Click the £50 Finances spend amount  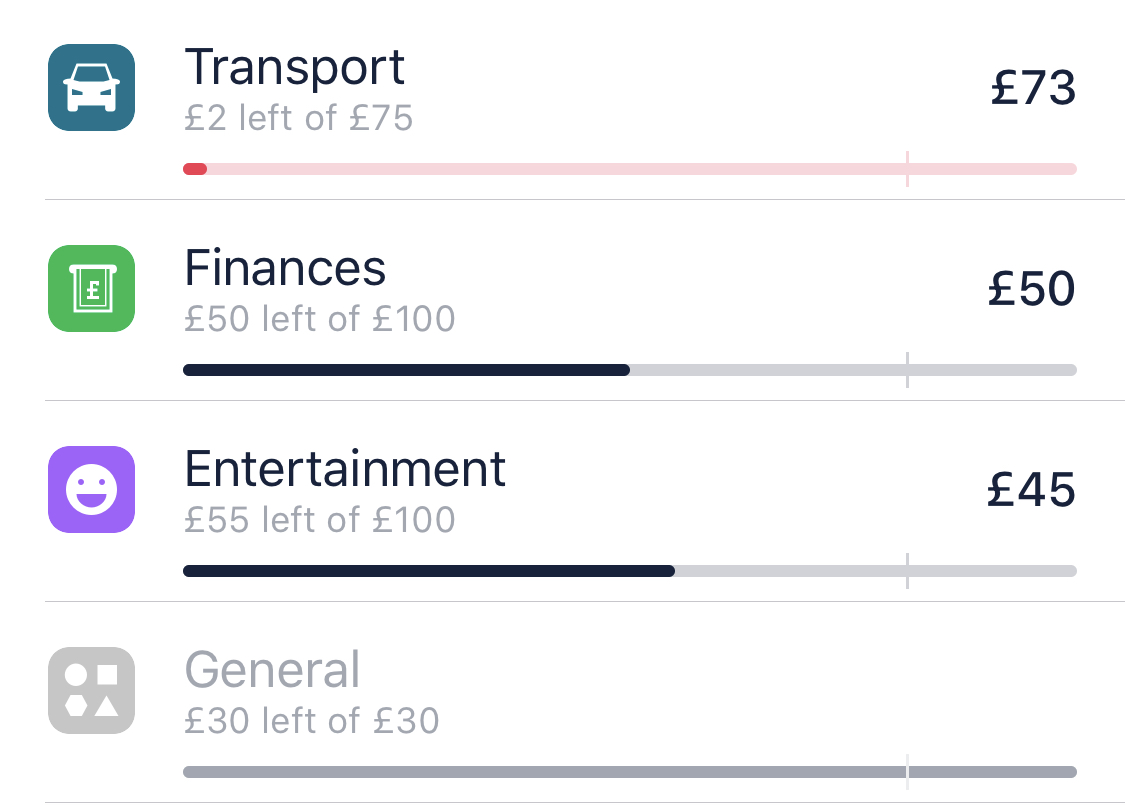1031,289
